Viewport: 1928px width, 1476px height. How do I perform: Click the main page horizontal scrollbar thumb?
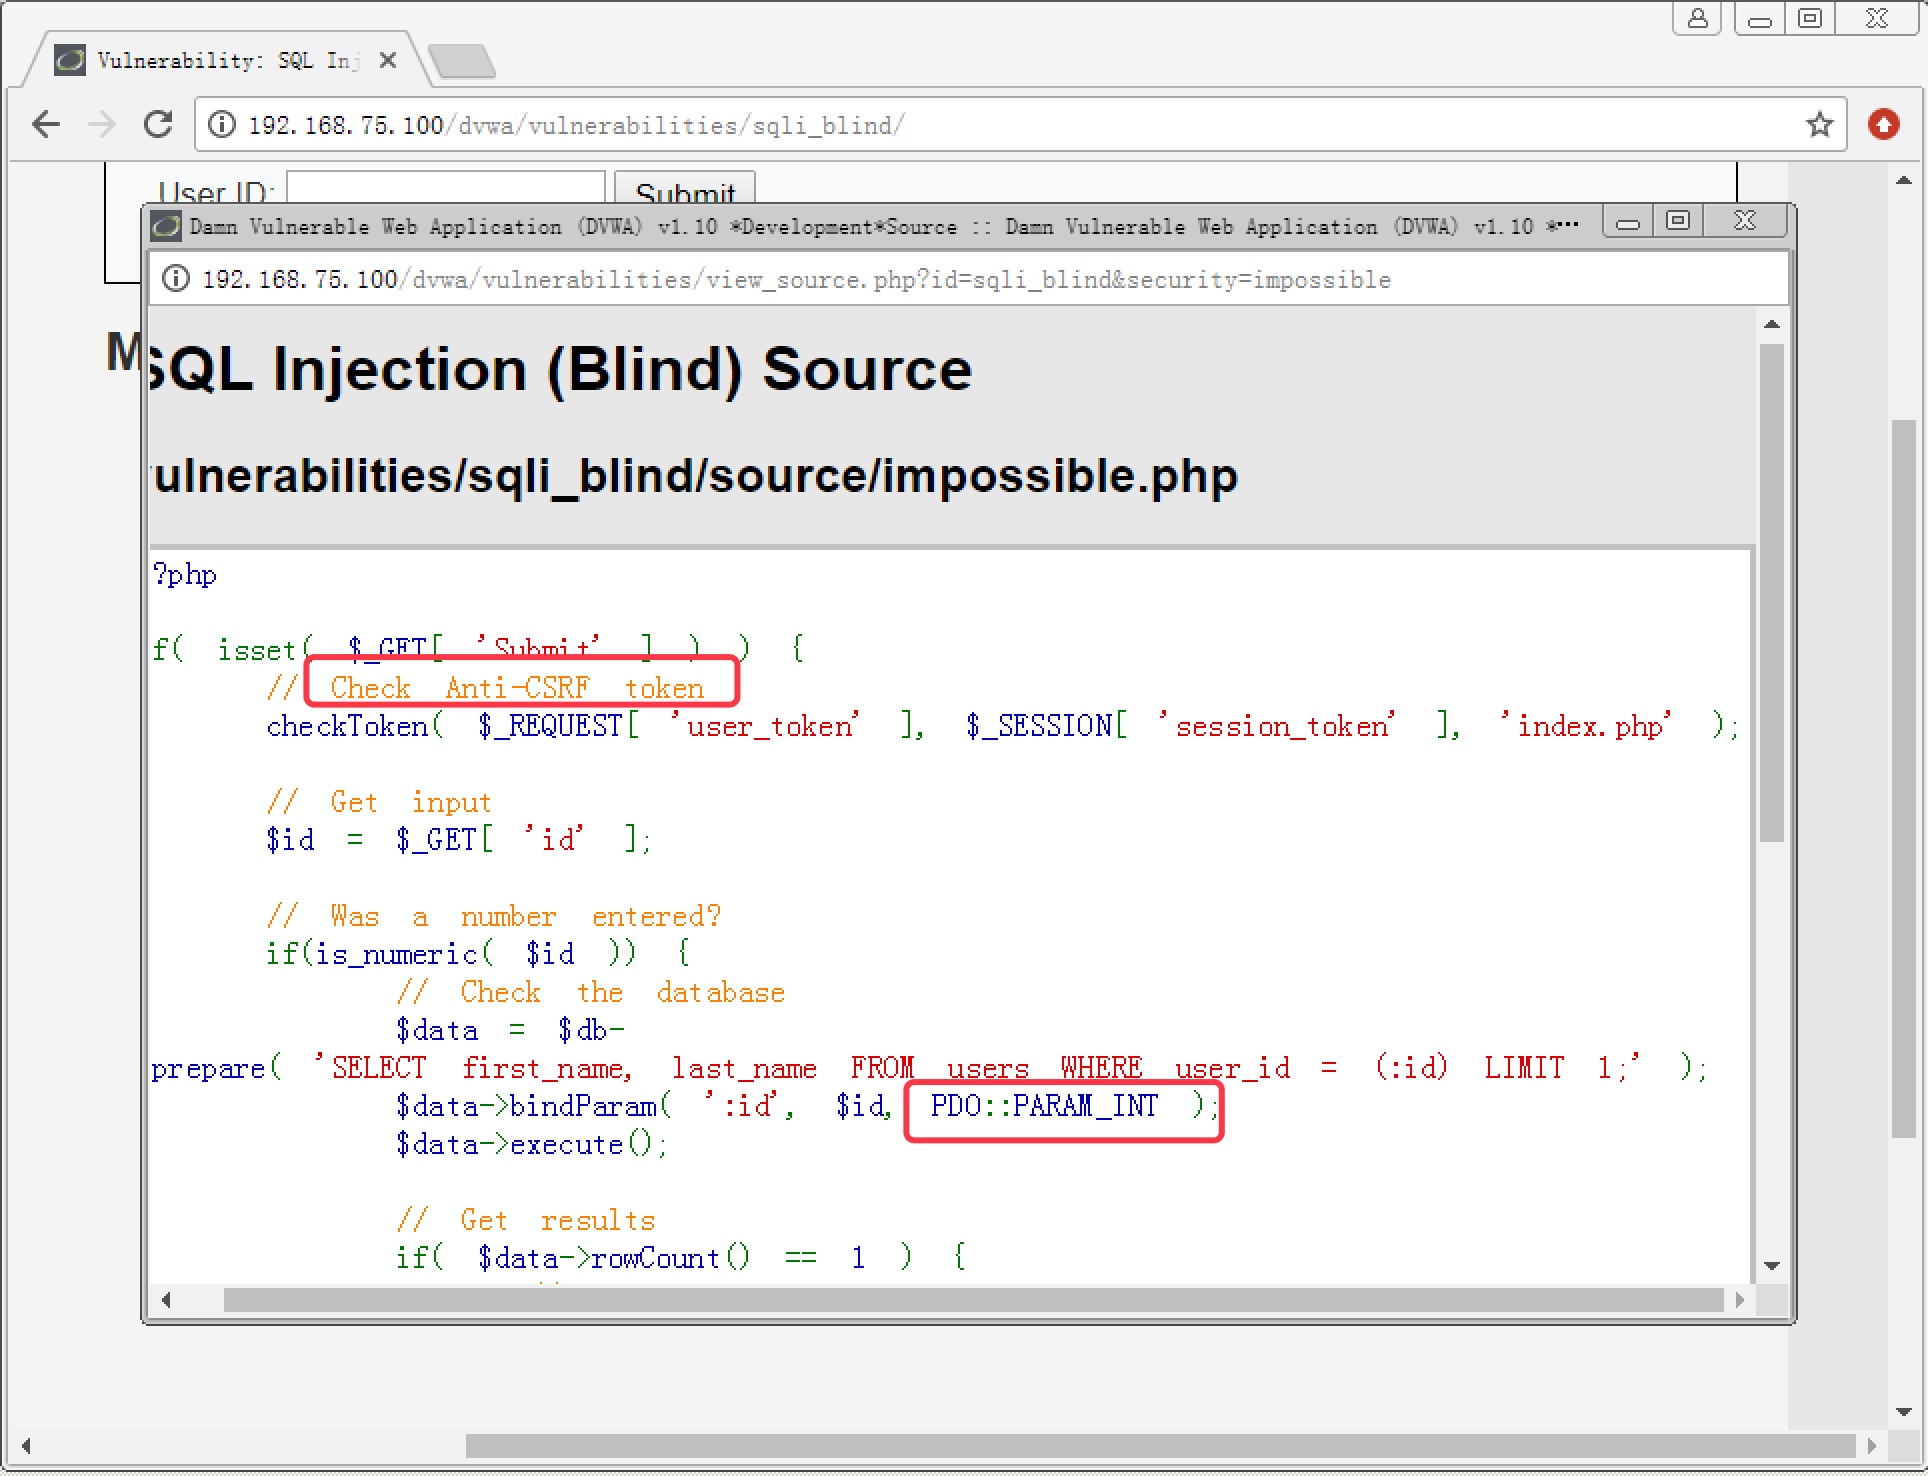tap(1160, 1446)
